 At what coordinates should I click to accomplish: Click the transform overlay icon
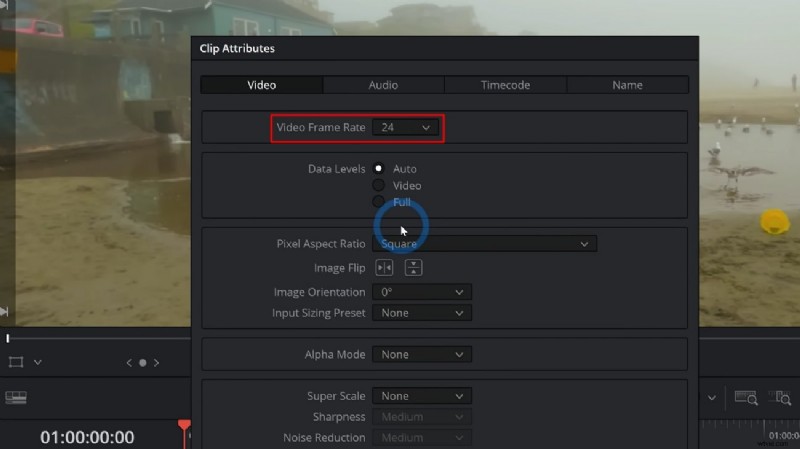[x=16, y=362]
